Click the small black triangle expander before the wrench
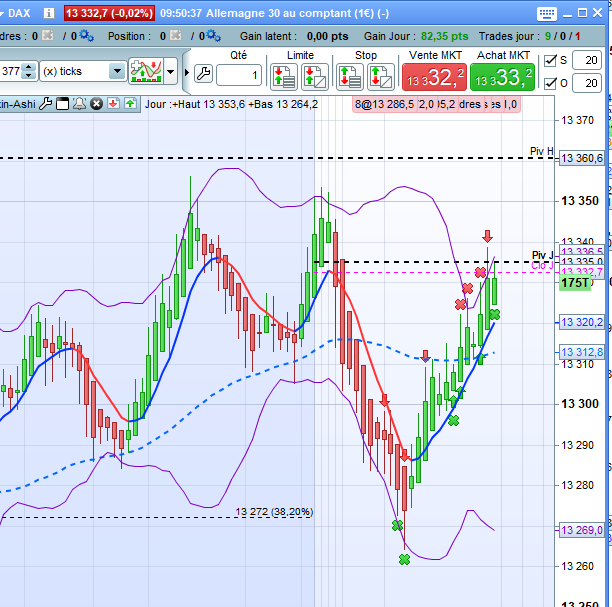Image resolution: width=612 pixels, height=607 pixels. pos(187,73)
